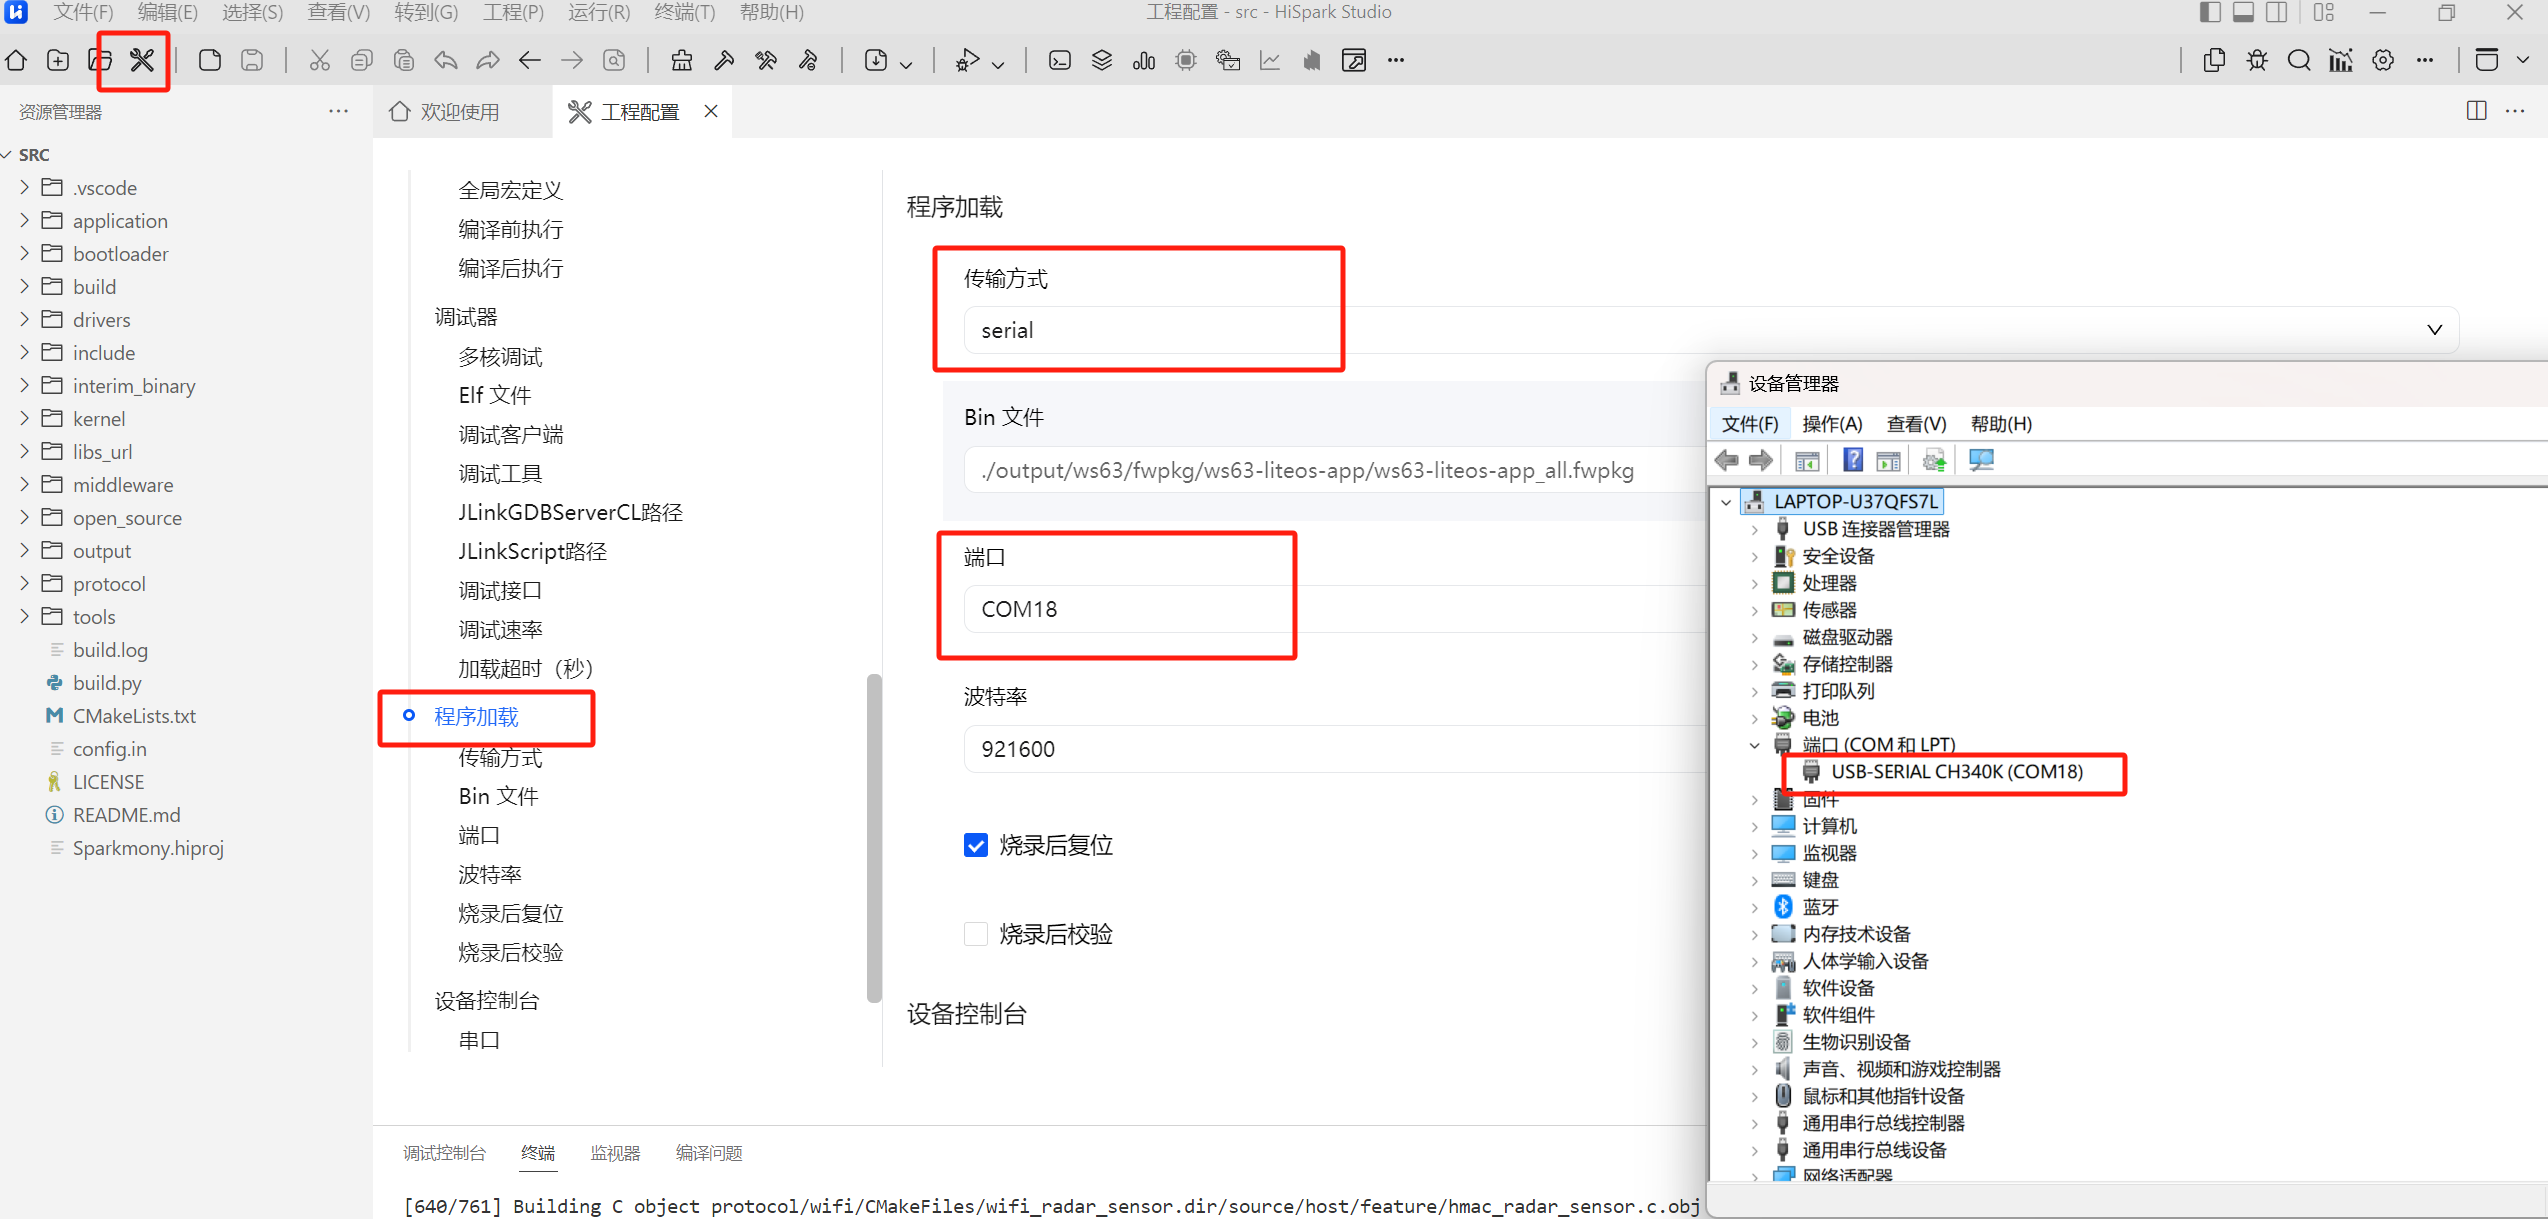
Task: Open the terminal icon in toolbar
Action: click(x=1060, y=61)
